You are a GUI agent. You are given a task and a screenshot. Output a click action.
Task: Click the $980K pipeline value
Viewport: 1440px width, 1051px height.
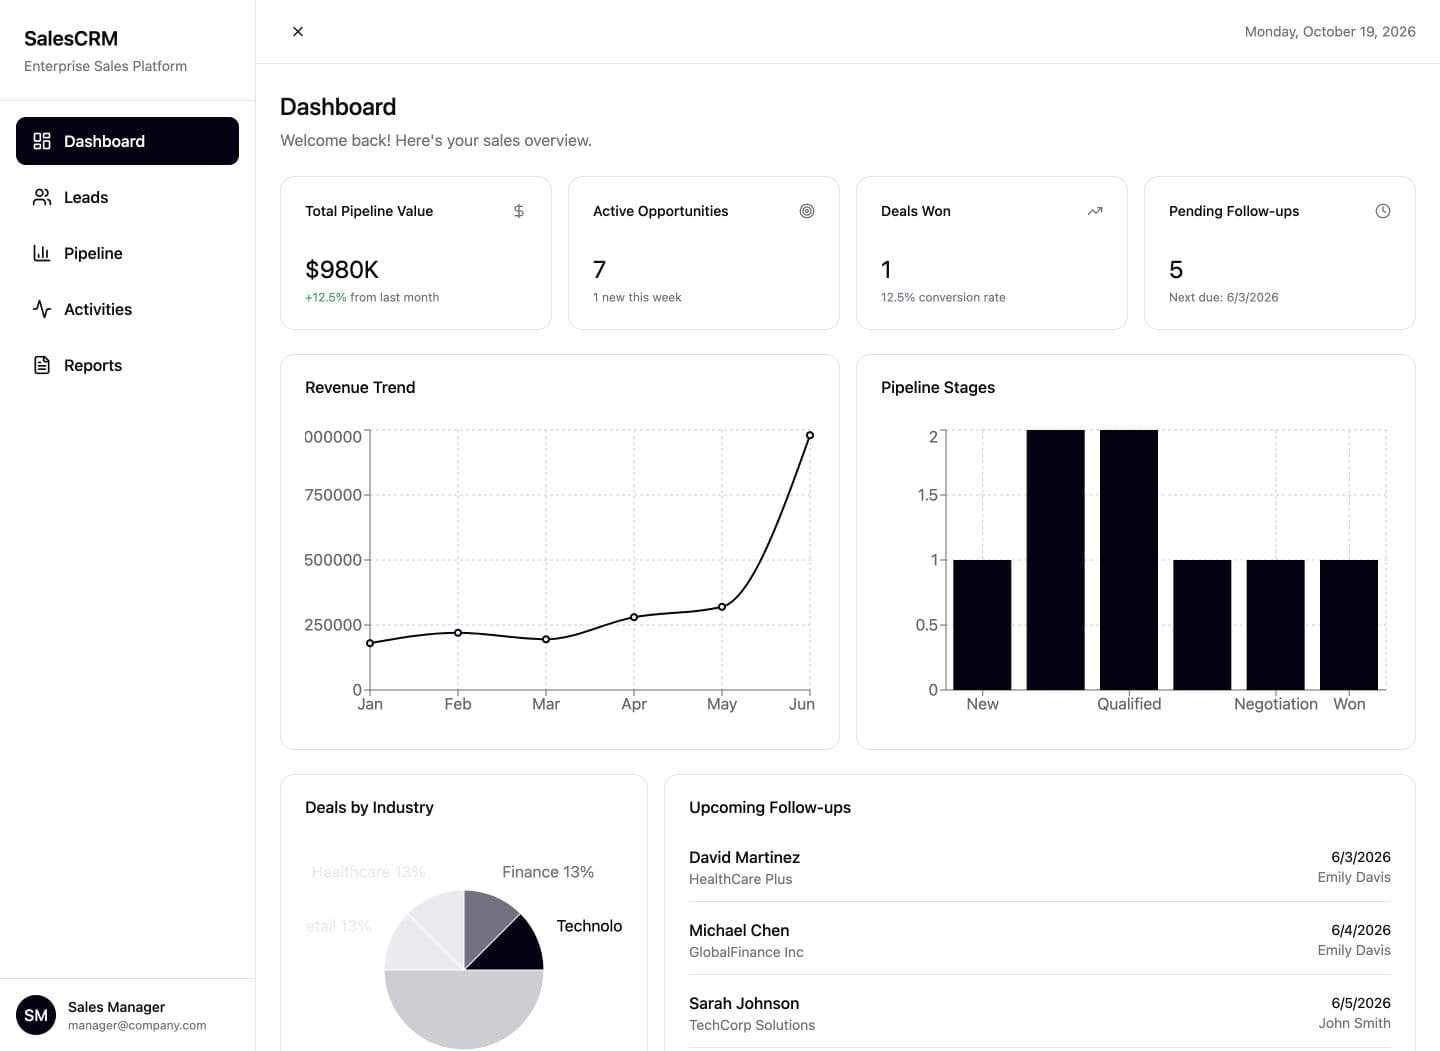(342, 270)
